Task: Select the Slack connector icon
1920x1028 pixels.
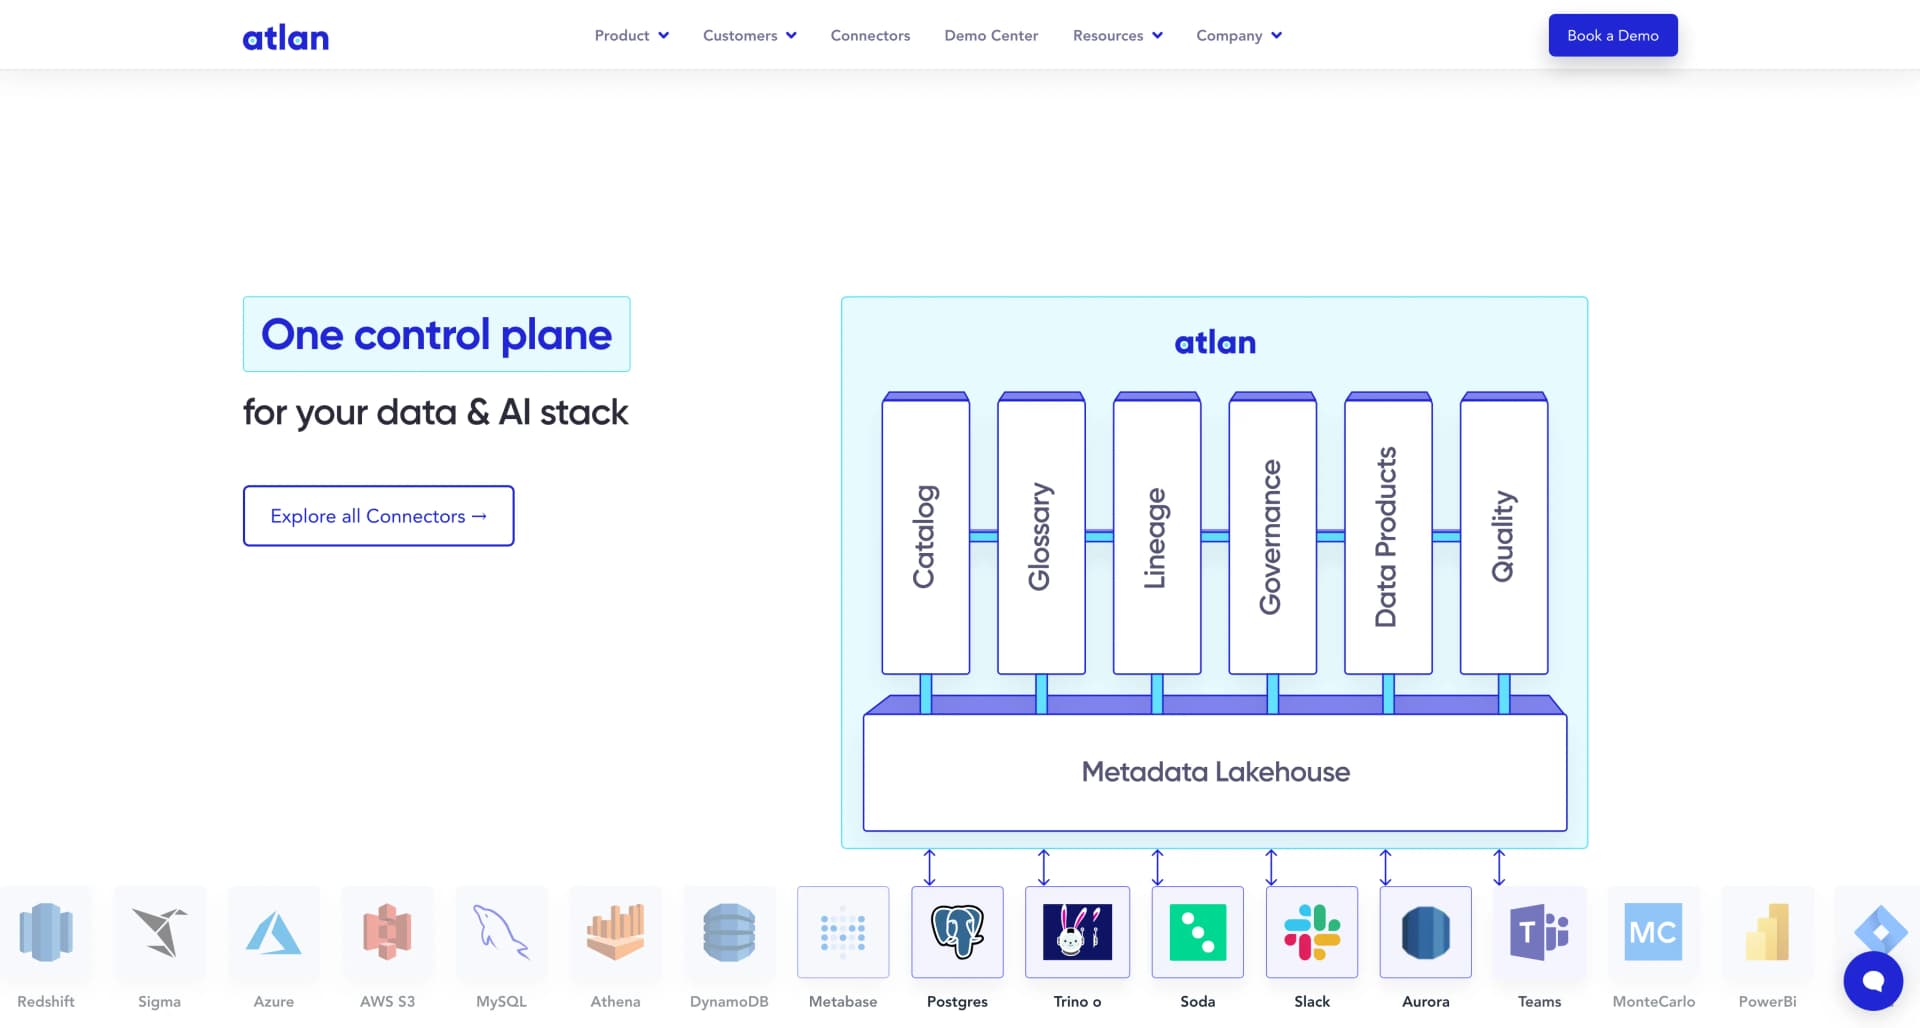Action: pyautogui.click(x=1311, y=932)
